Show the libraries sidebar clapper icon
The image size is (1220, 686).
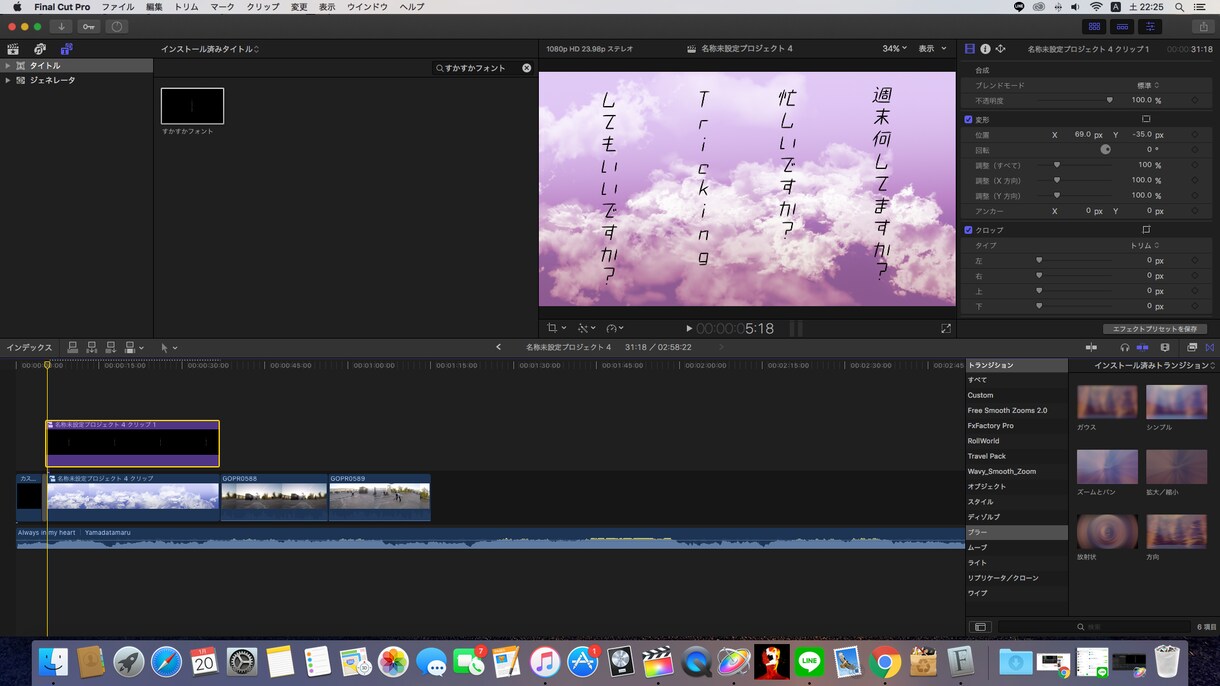coord(13,48)
